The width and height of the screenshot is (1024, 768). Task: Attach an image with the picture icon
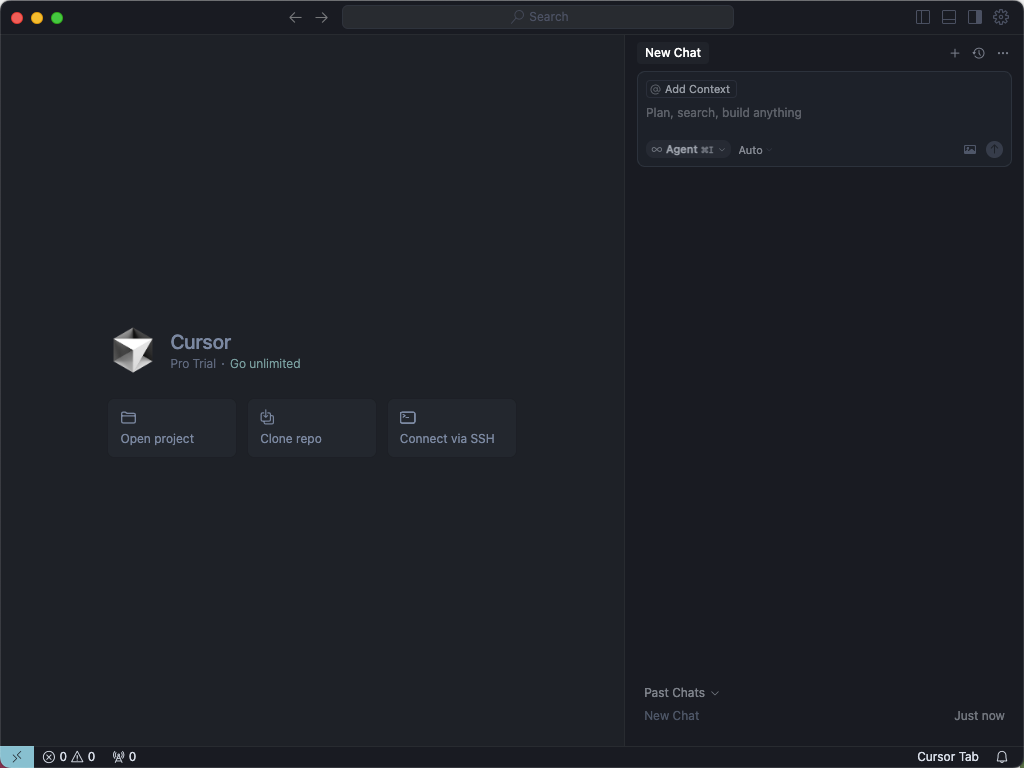click(x=970, y=150)
